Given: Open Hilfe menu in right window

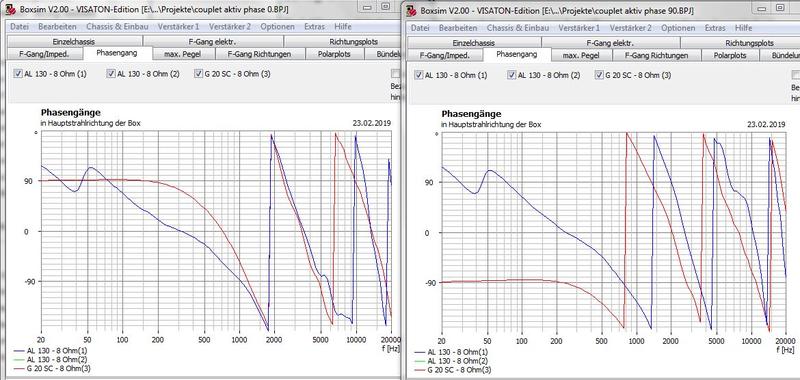Looking at the screenshot, I should [743, 28].
